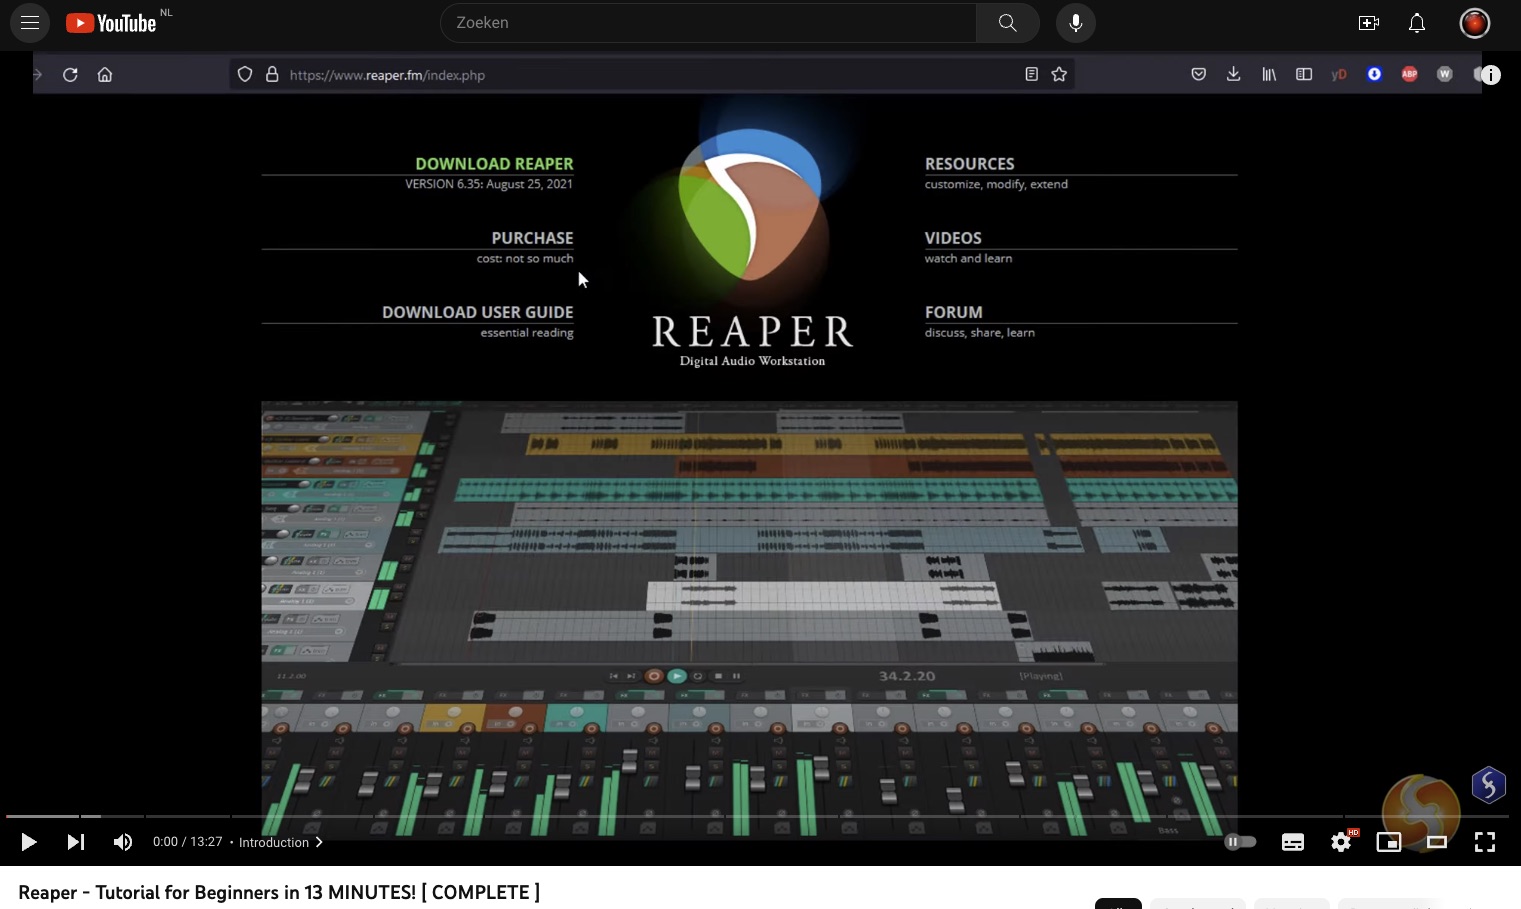Open the create video icon
1521x909 pixels.
[x=1369, y=22]
